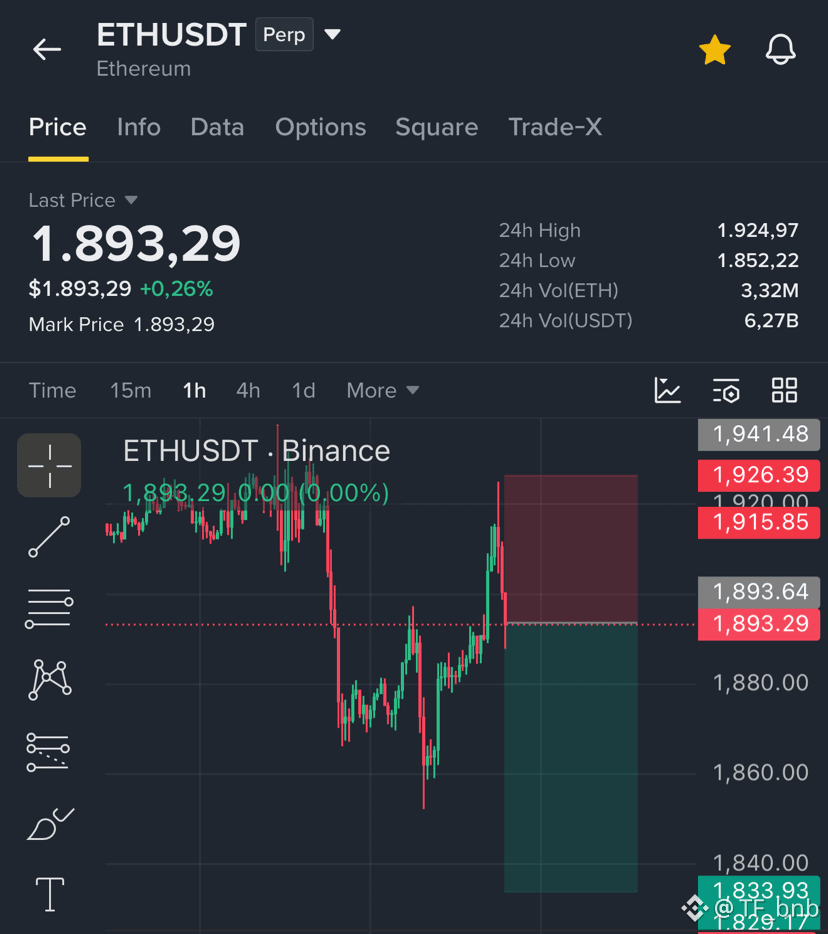Open chart settings icon
Screen dimensions: 828x934
pos(726,391)
